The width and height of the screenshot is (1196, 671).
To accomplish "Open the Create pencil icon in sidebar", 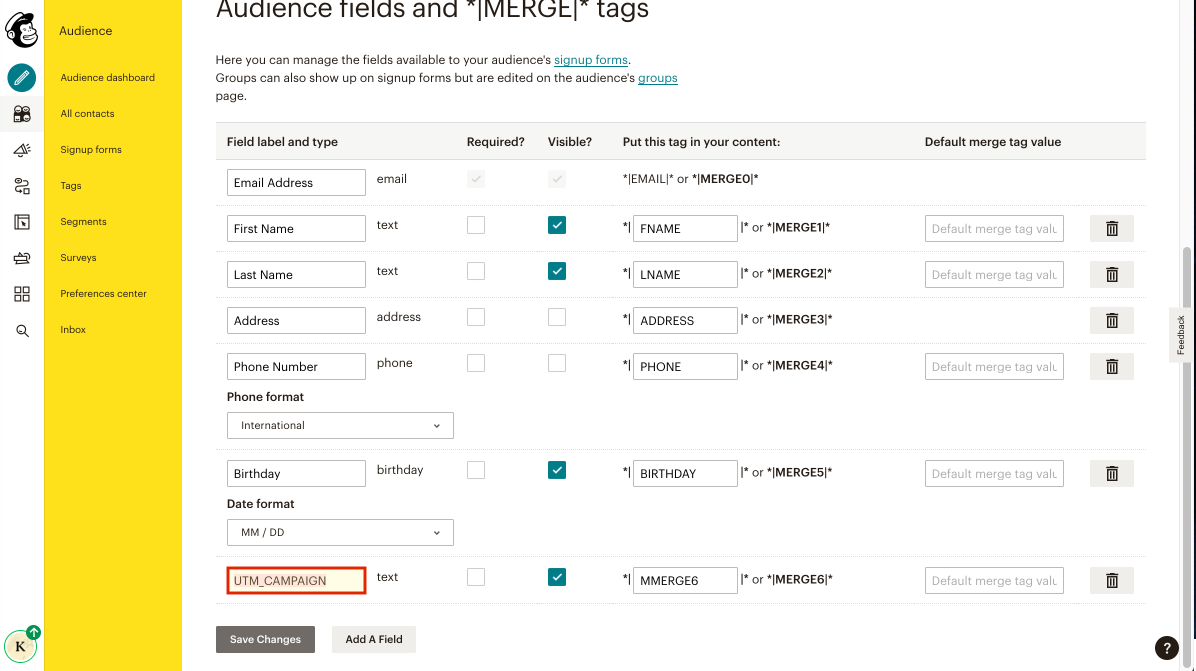I will coord(22,77).
